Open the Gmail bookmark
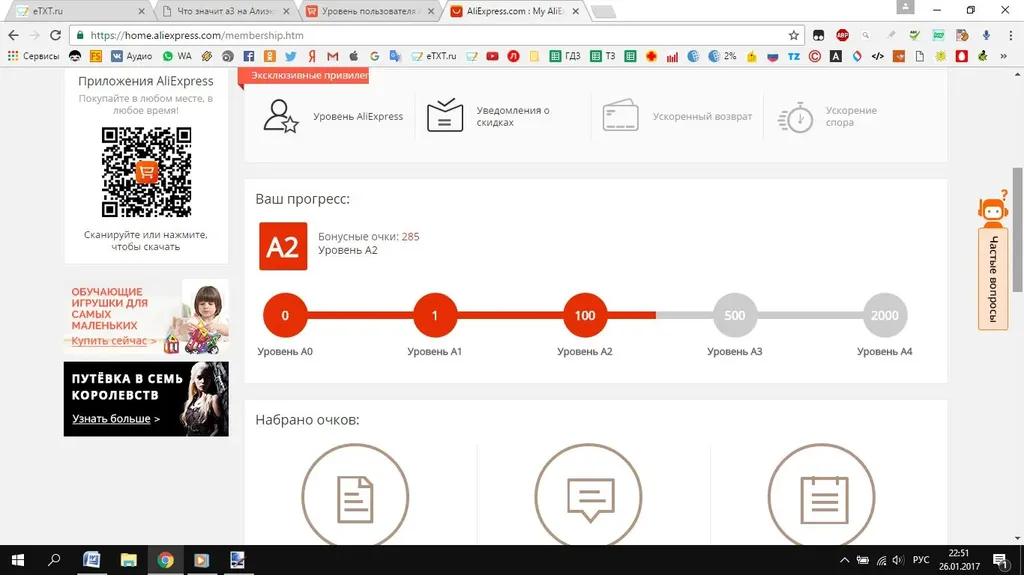1024x575 pixels. (332, 56)
